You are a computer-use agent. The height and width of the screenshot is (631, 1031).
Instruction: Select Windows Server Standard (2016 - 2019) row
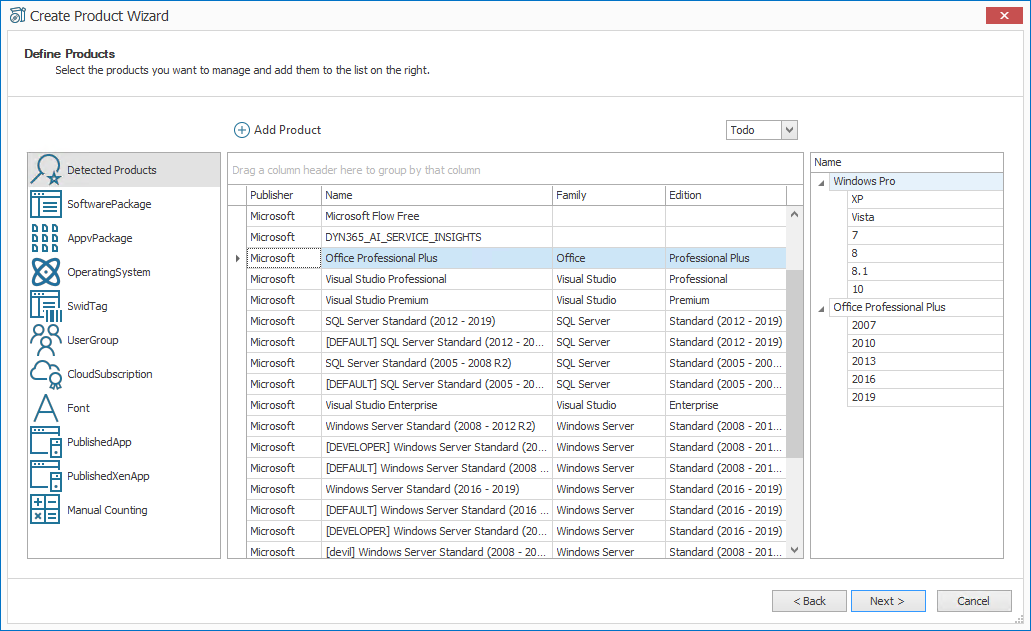pyautogui.click(x=516, y=490)
